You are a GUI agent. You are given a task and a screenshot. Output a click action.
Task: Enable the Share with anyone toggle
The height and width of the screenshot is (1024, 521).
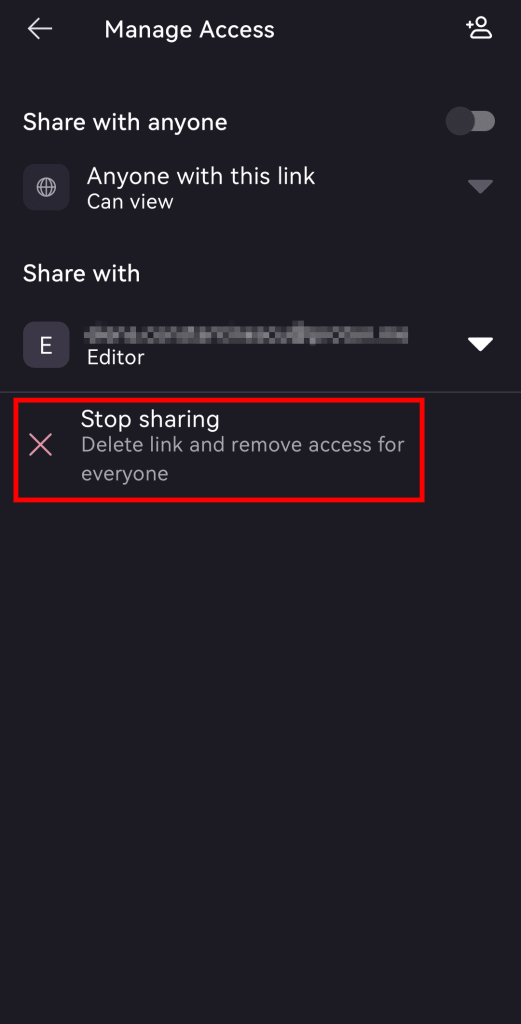(x=471, y=121)
